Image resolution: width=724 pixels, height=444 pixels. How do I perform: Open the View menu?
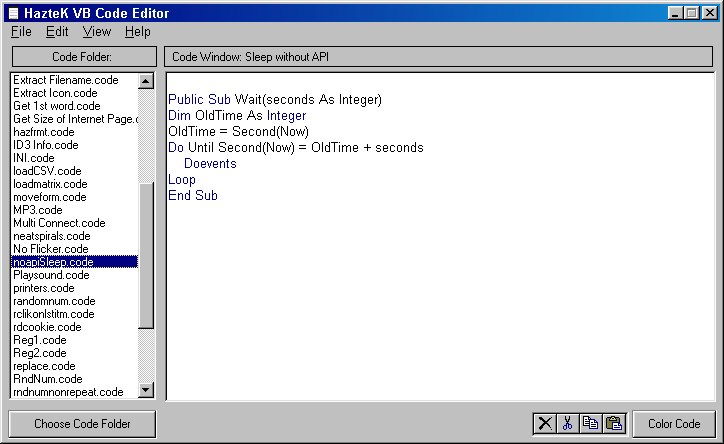pos(97,32)
